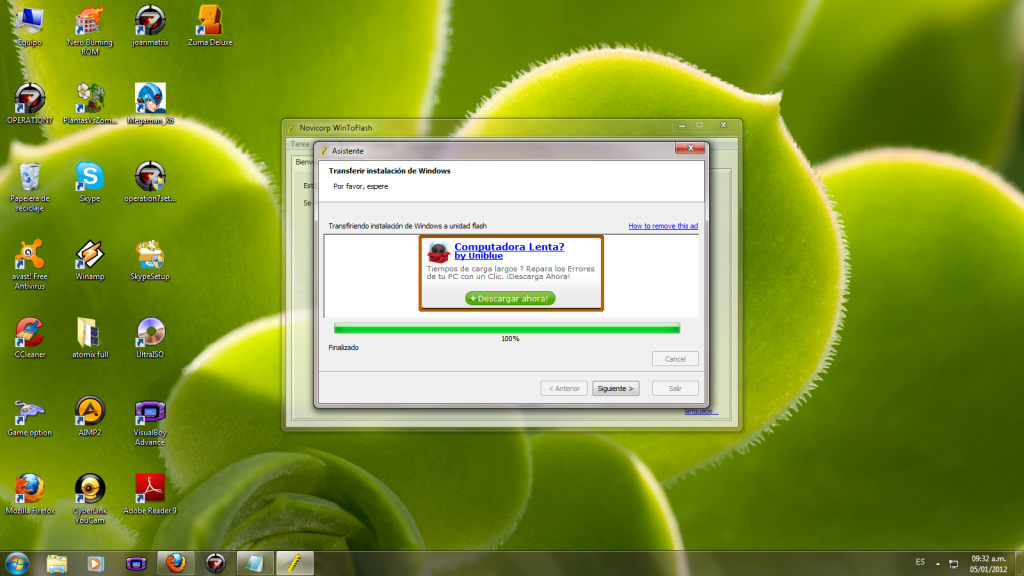This screenshot has width=1024, height=576.
Task: Switch to WinToFlash in the taskbar
Action: coord(295,563)
